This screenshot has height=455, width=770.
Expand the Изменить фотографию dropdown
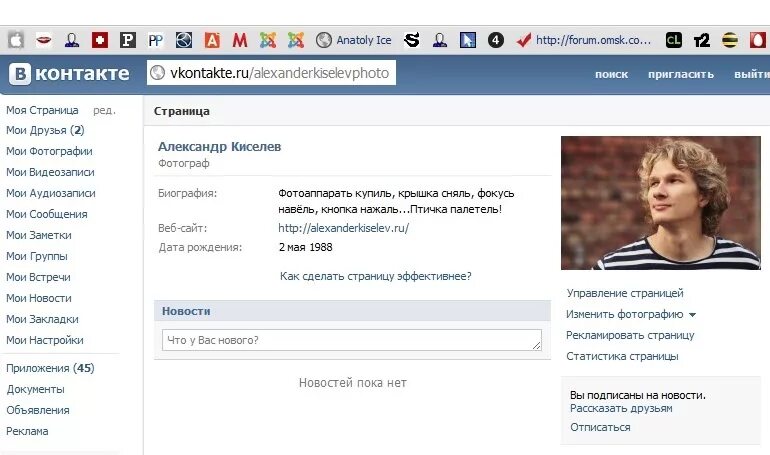(631, 314)
